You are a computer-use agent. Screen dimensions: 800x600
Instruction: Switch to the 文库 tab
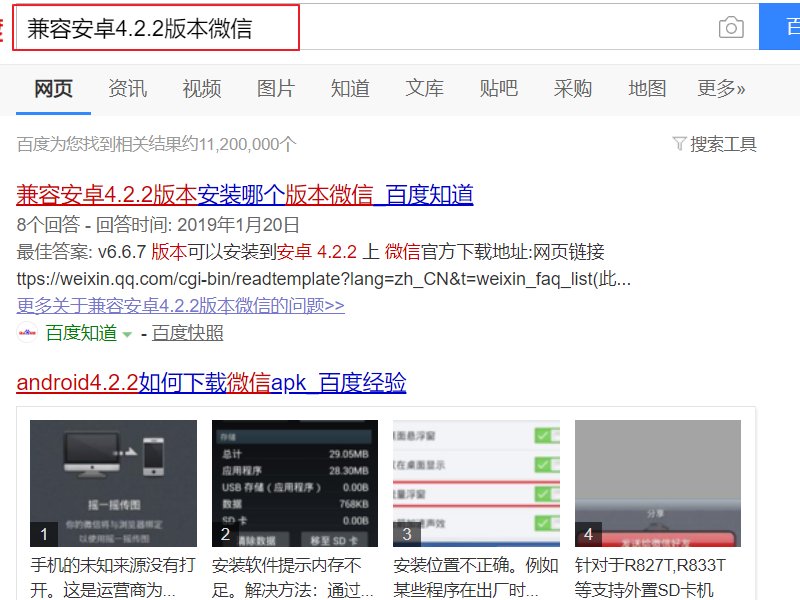424,88
